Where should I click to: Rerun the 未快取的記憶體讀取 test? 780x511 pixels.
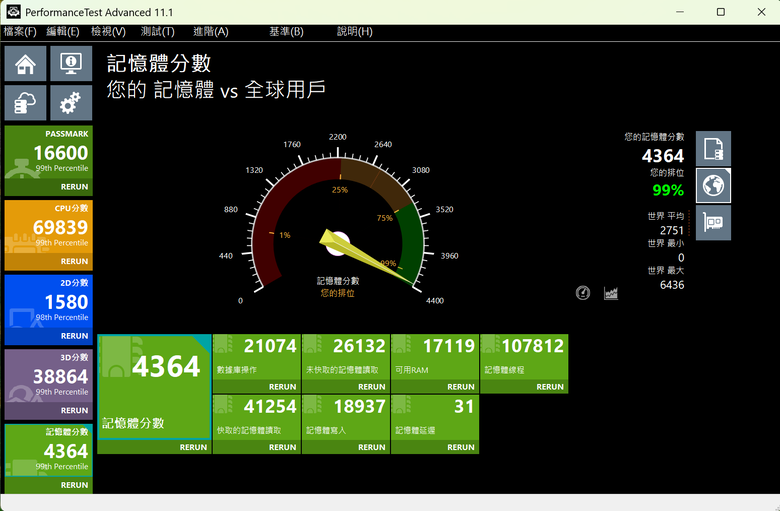(372, 387)
